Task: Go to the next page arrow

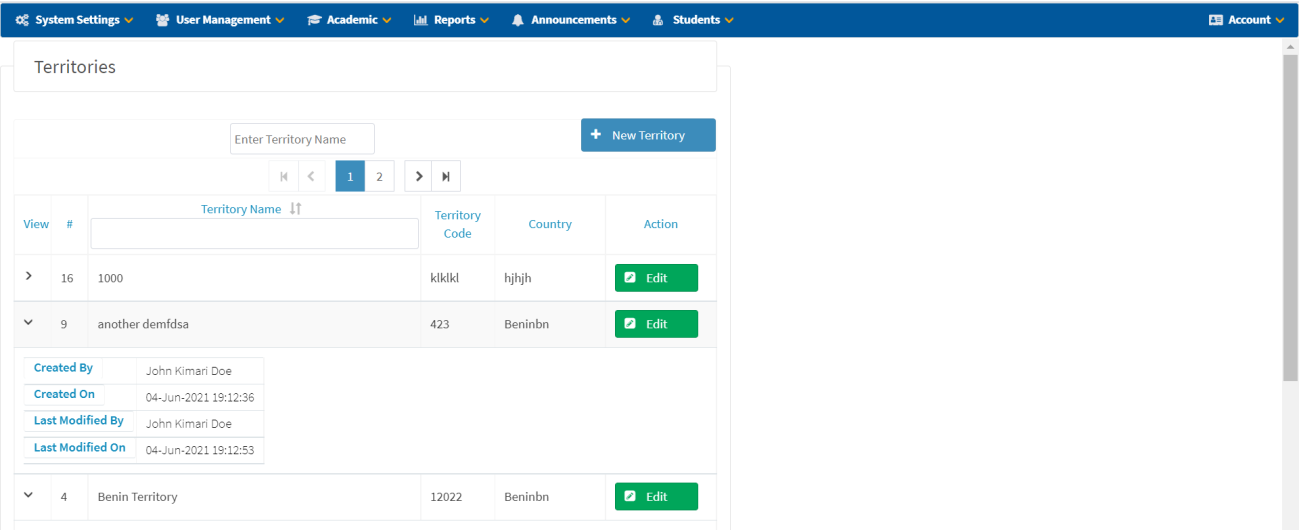Action: pyautogui.click(x=419, y=176)
